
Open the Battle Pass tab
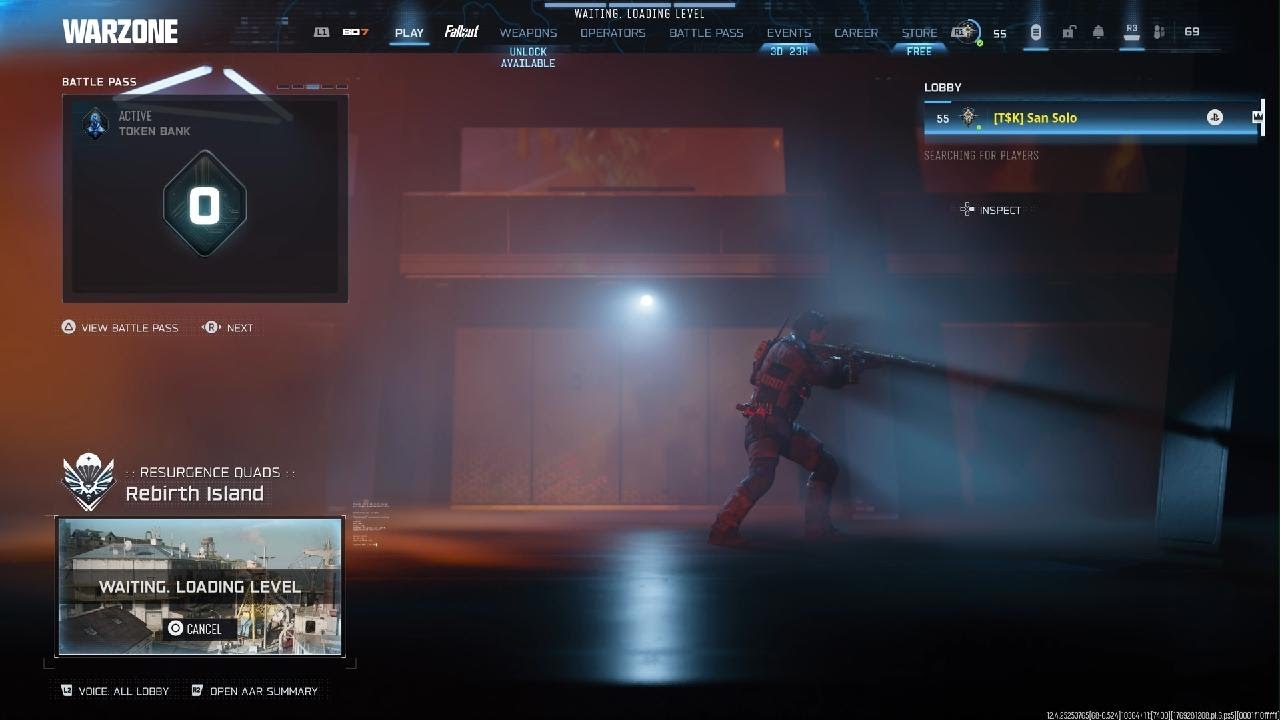point(706,33)
